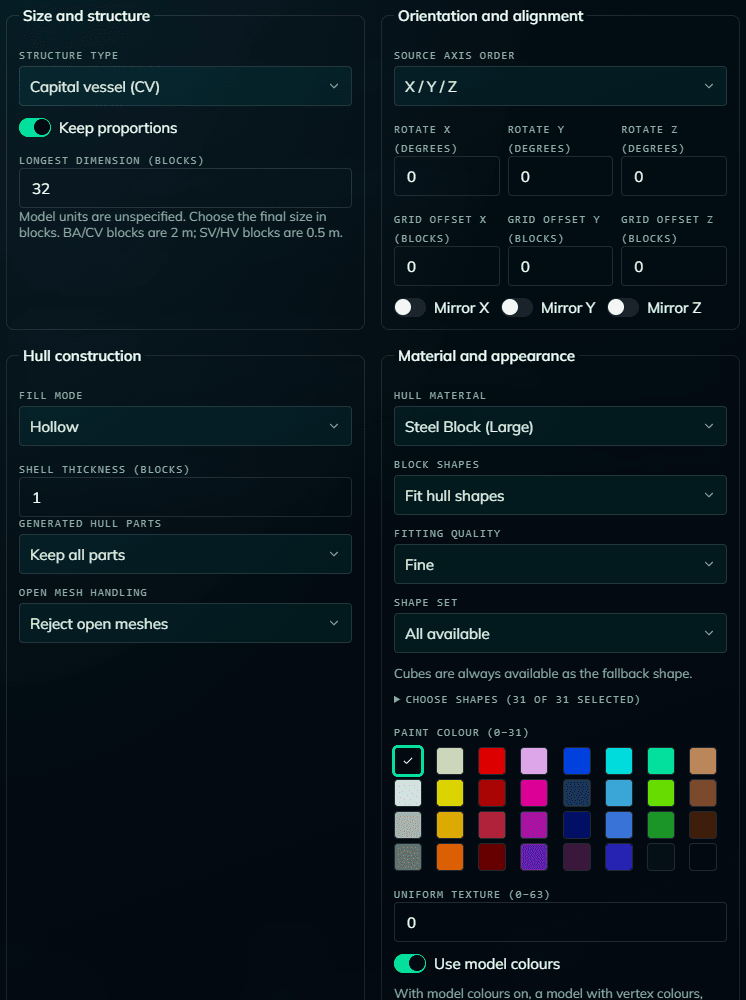
Task: Select the medium brown paint colour swatch
Action: (x=703, y=793)
